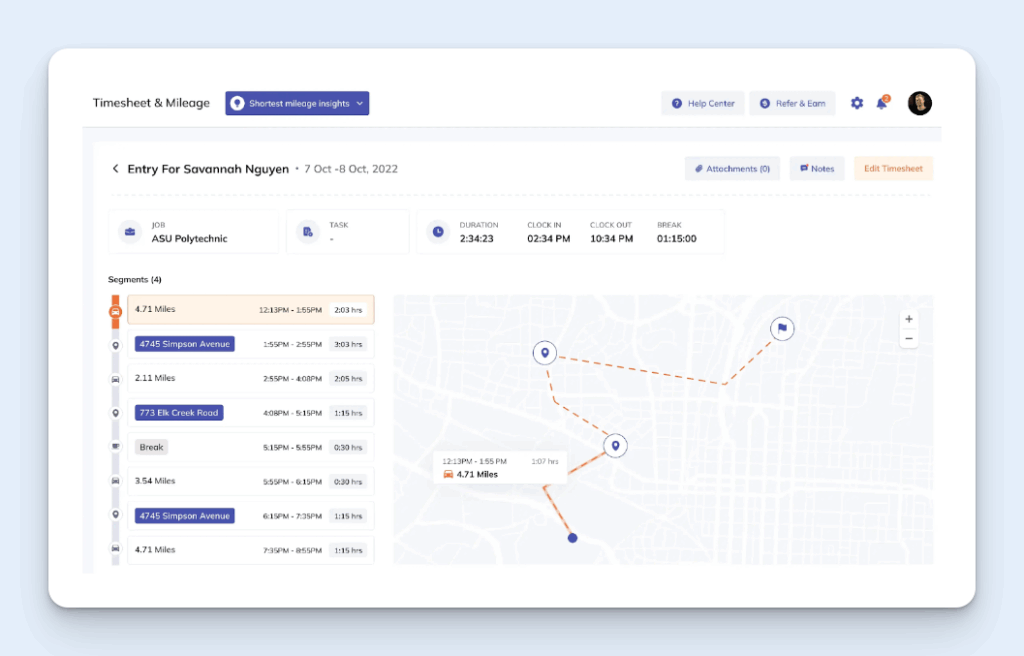This screenshot has height=656, width=1024.
Task: Select the 3.54 Miles segment
Action: [x=250, y=481]
